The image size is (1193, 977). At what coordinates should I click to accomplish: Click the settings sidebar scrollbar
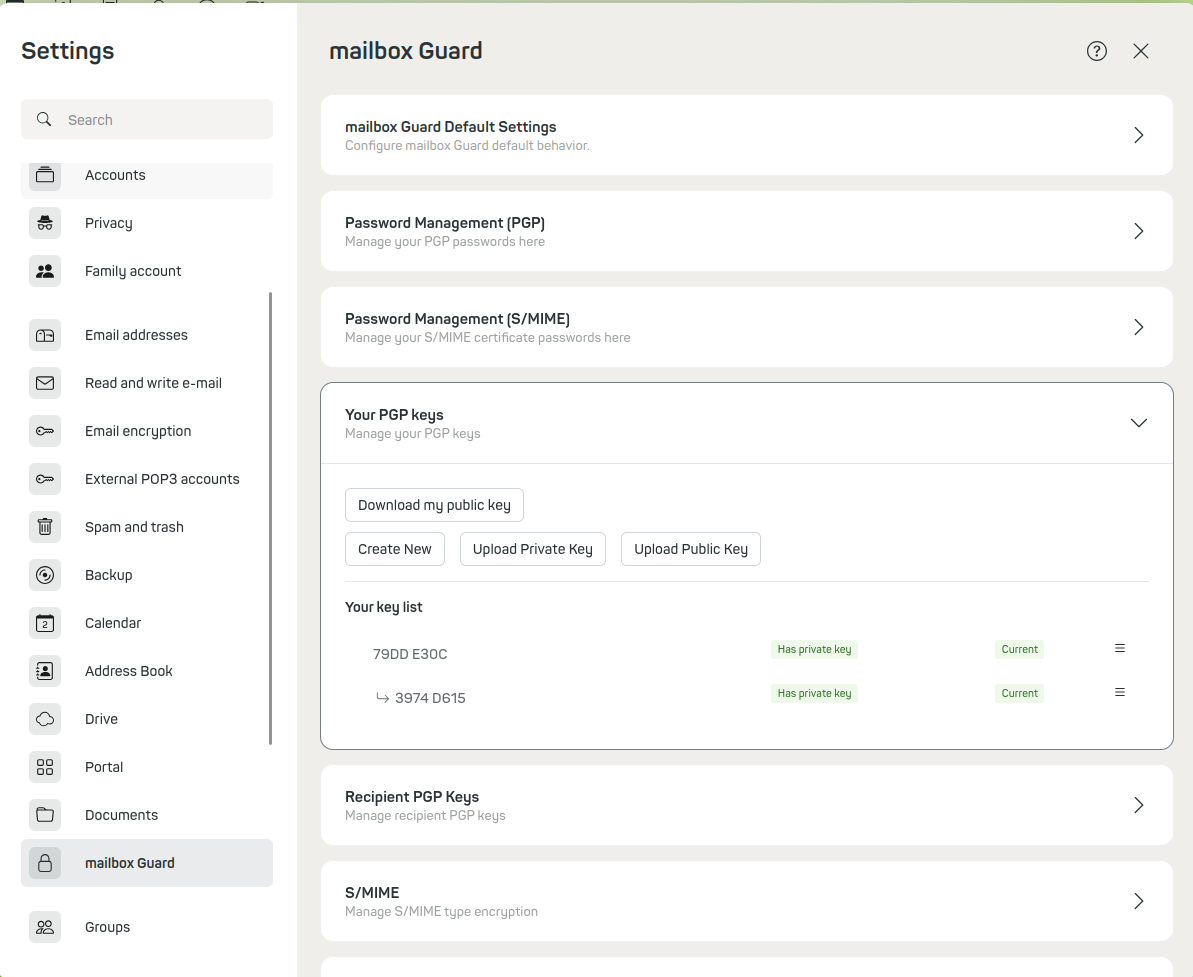coord(271,518)
